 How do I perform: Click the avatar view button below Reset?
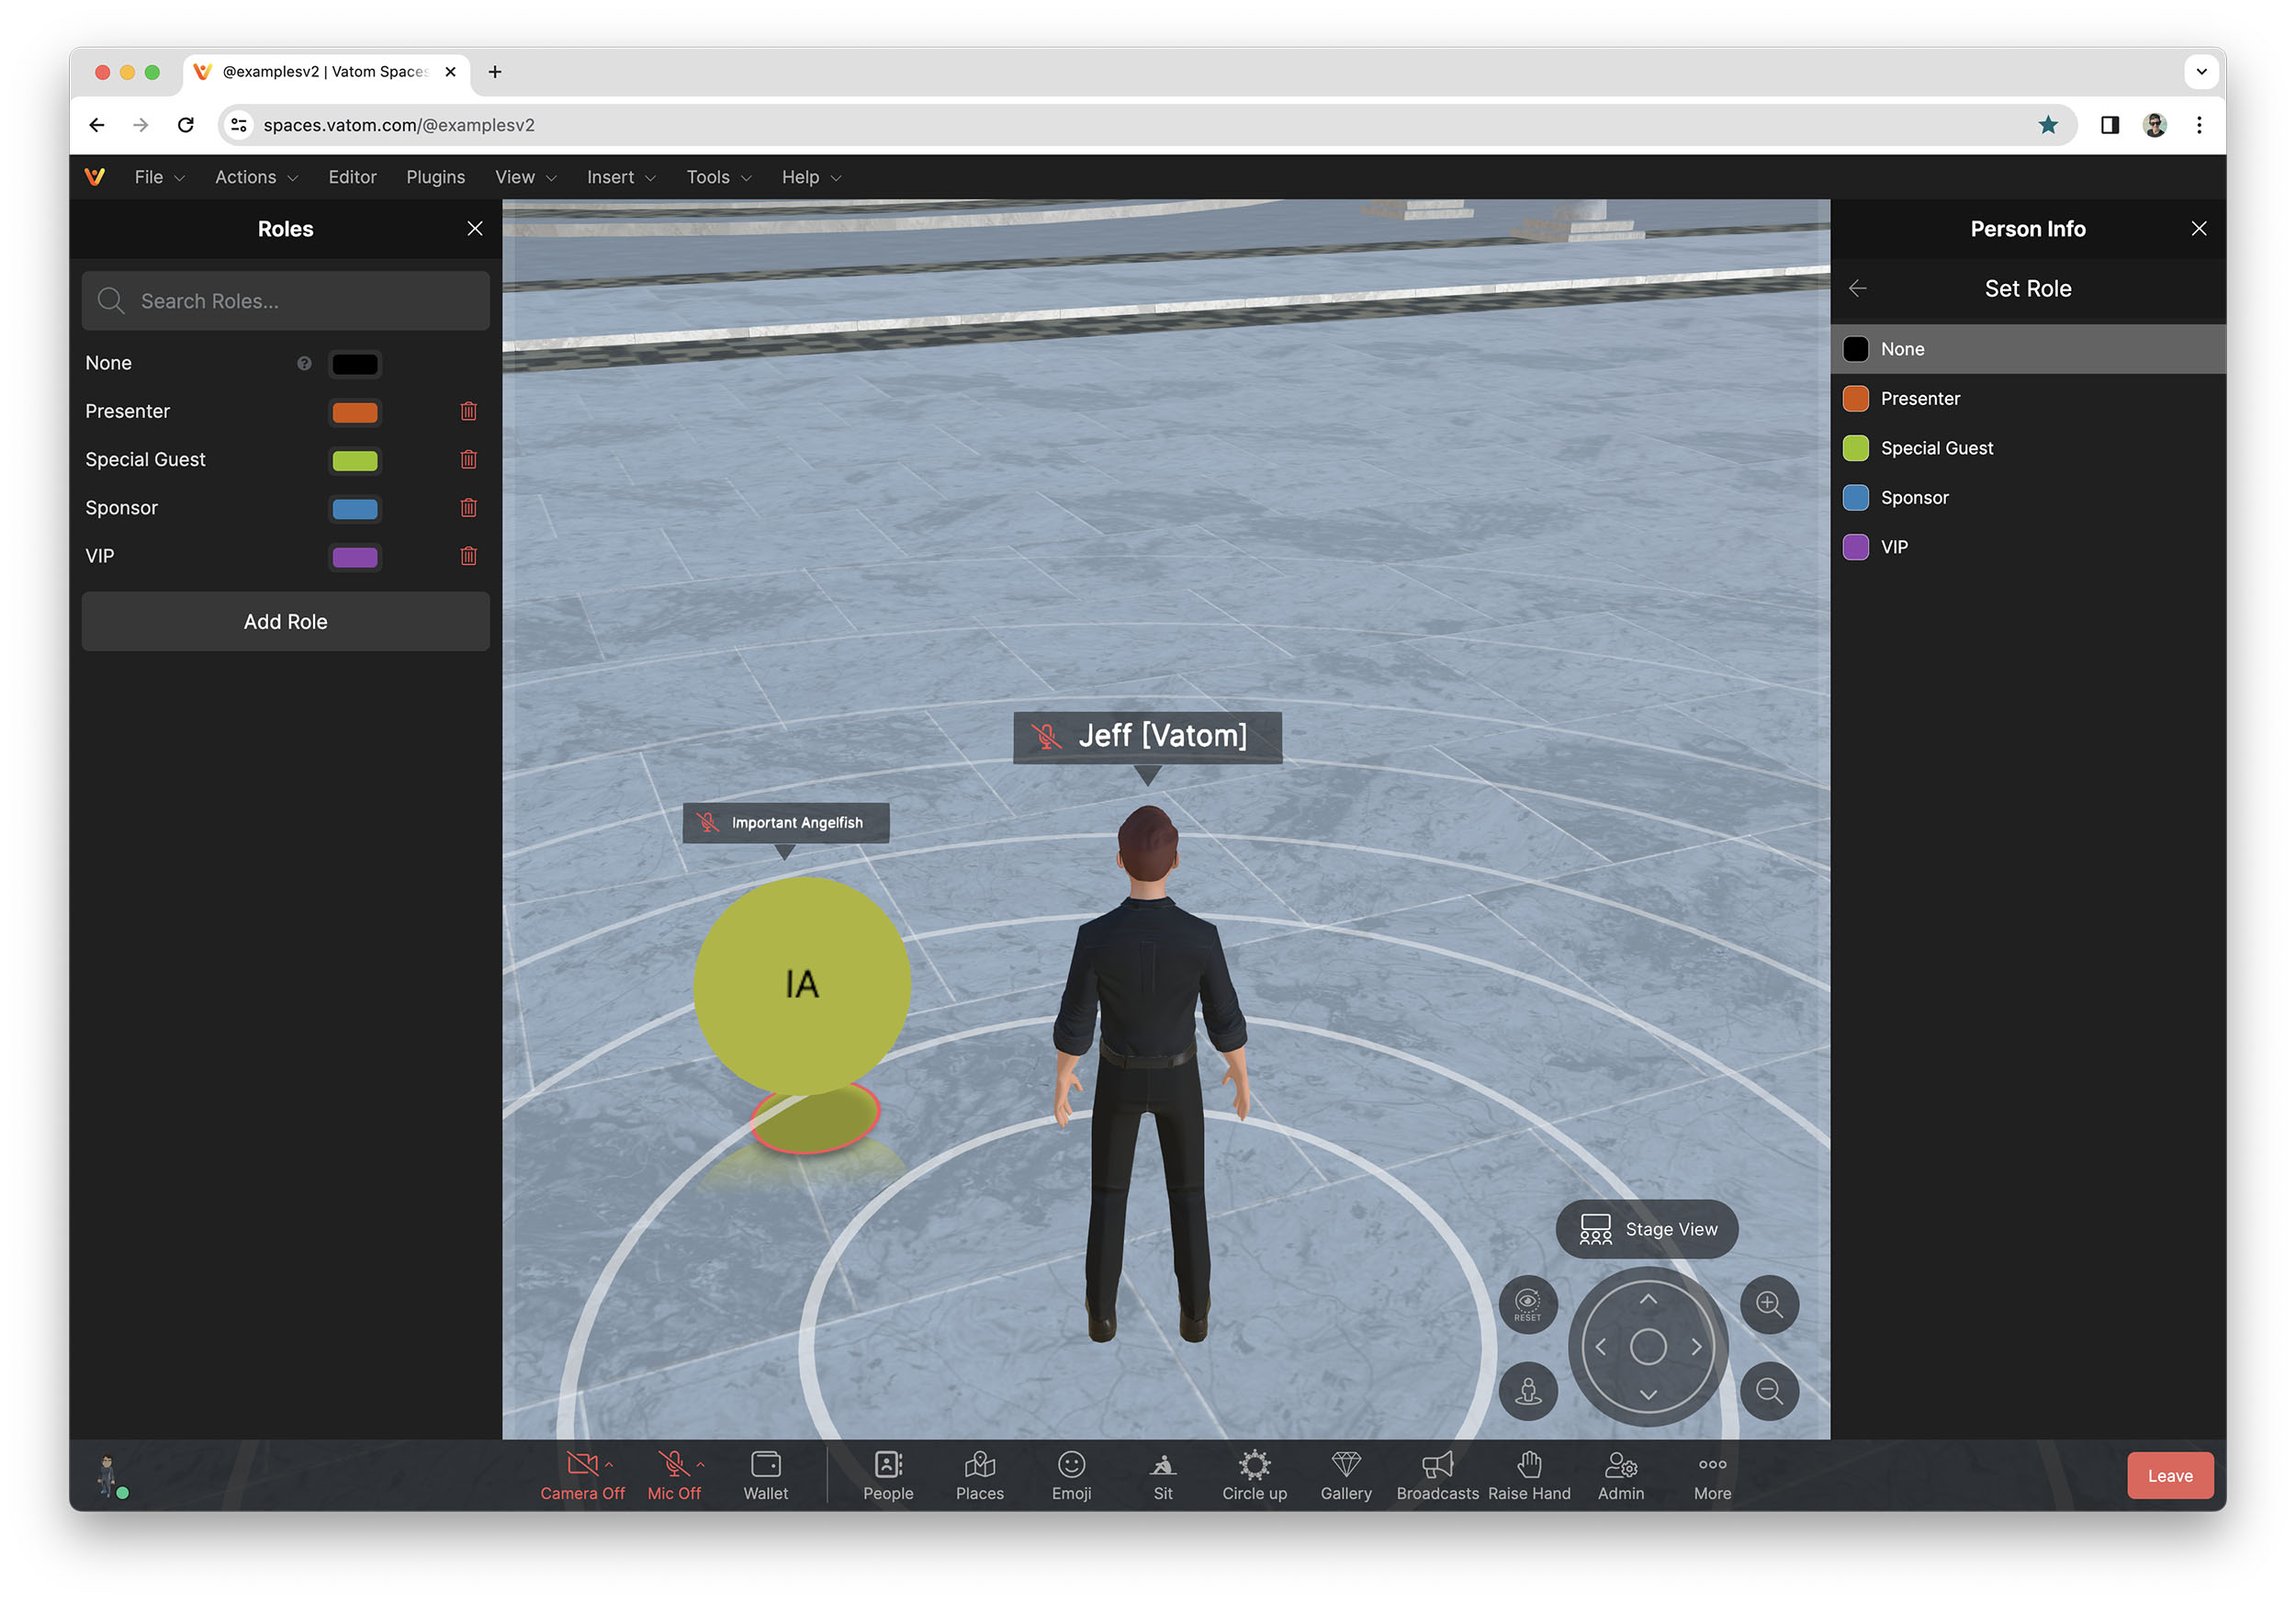pyautogui.click(x=1527, y=1391)
